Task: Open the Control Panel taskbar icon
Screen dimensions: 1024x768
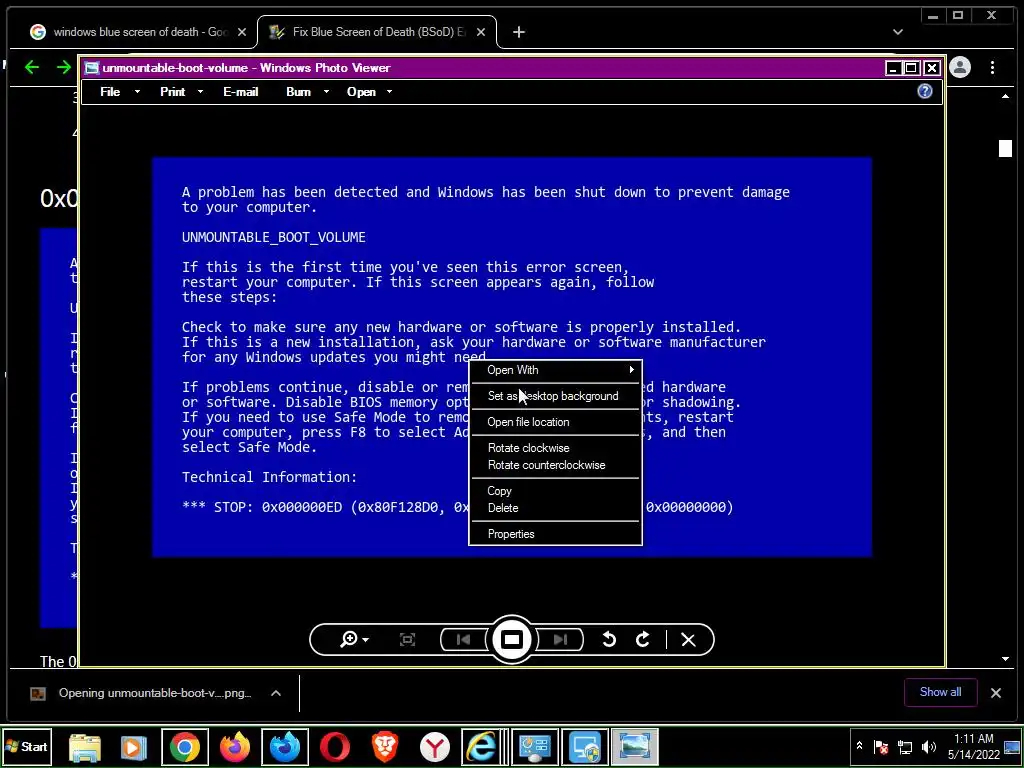Action: (x=535, y=747)
